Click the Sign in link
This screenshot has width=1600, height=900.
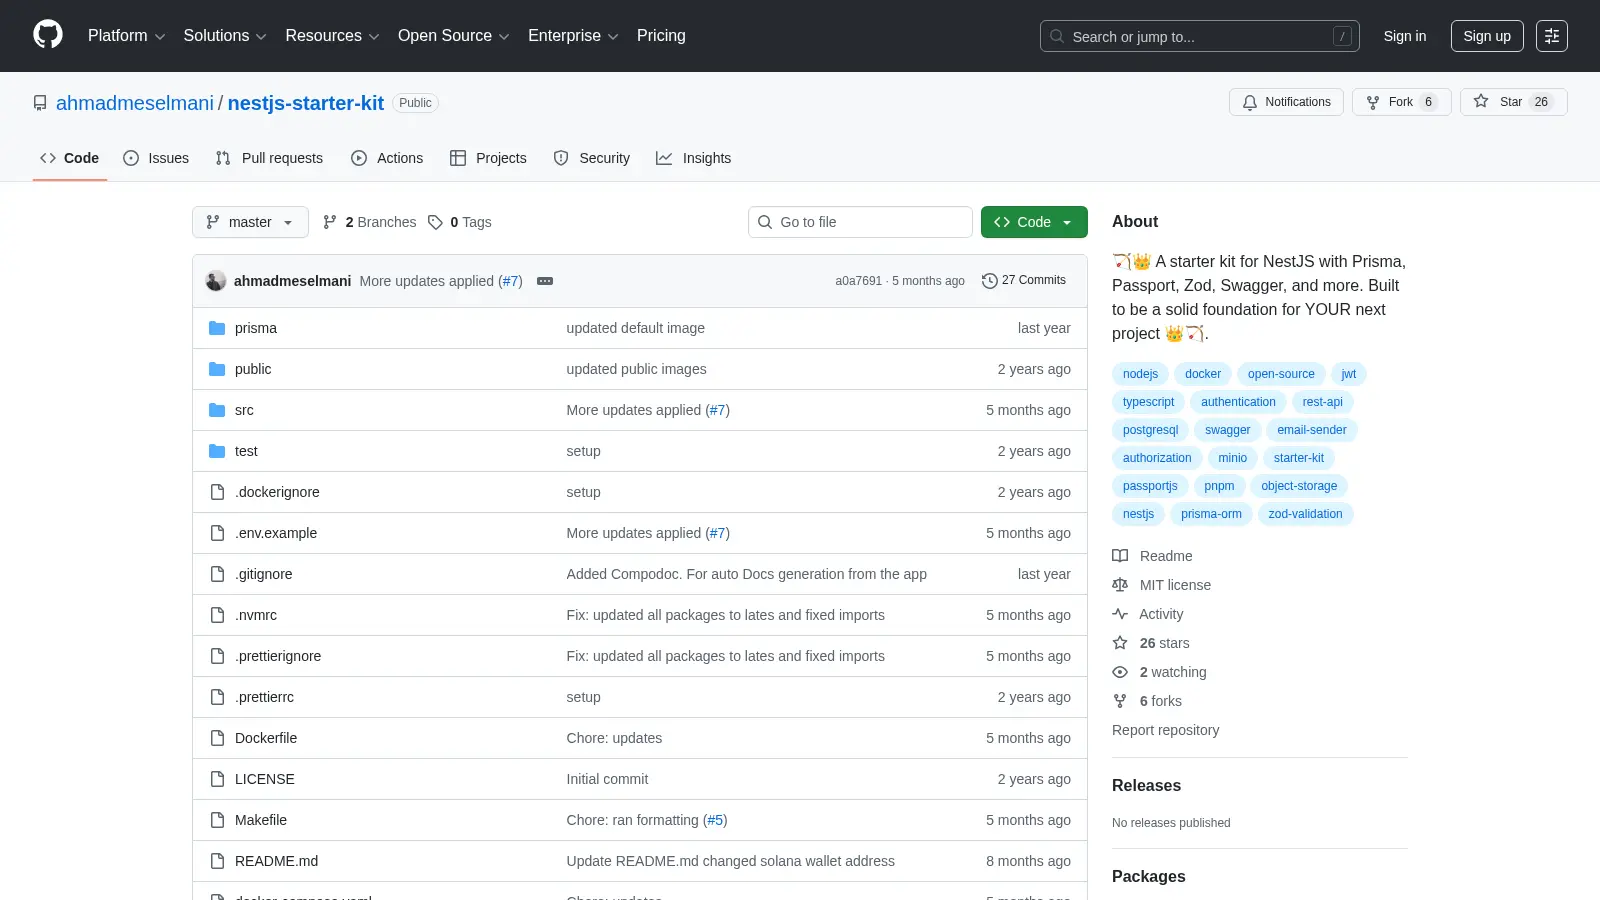tap(1405, 36)
